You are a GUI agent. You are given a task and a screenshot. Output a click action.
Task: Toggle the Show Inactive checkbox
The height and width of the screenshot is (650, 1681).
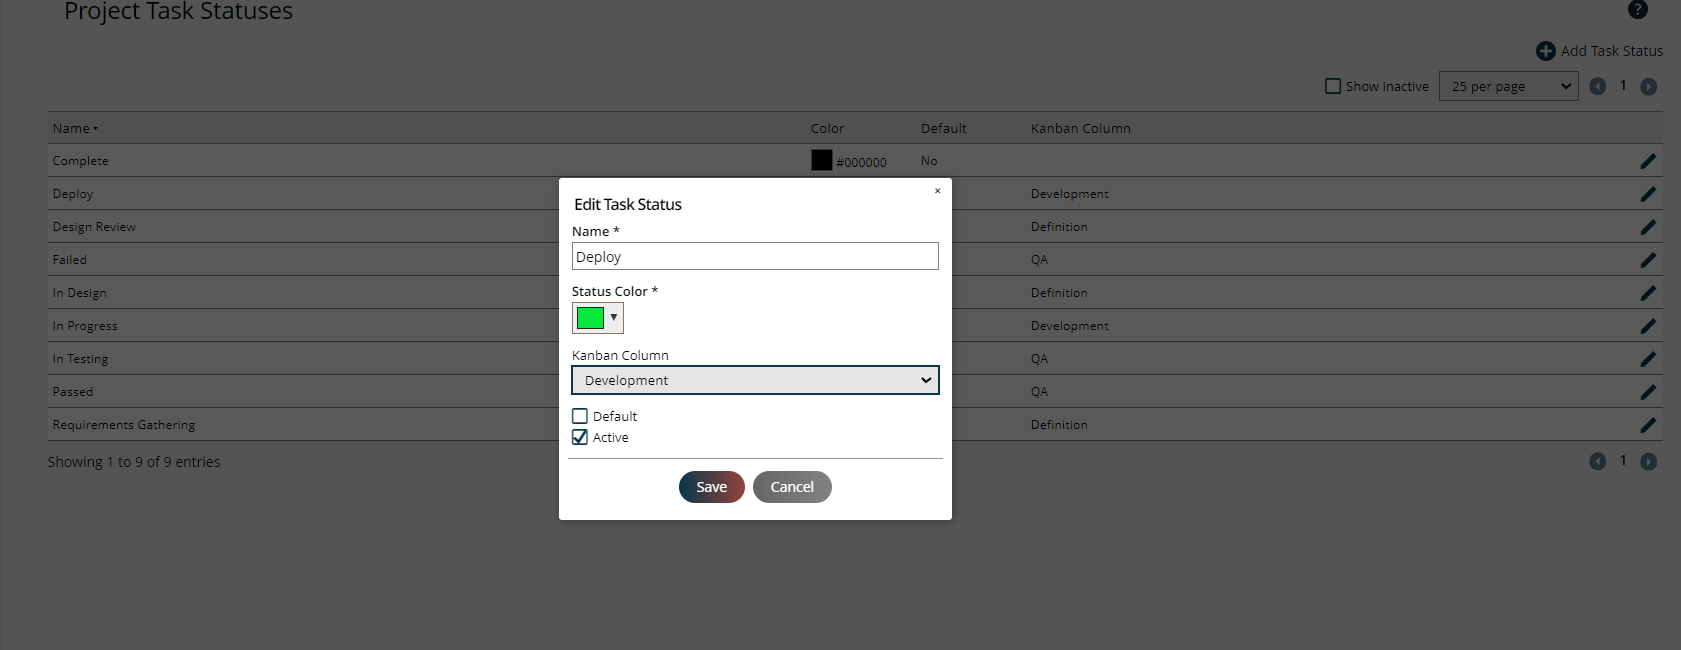point(1332,86)
